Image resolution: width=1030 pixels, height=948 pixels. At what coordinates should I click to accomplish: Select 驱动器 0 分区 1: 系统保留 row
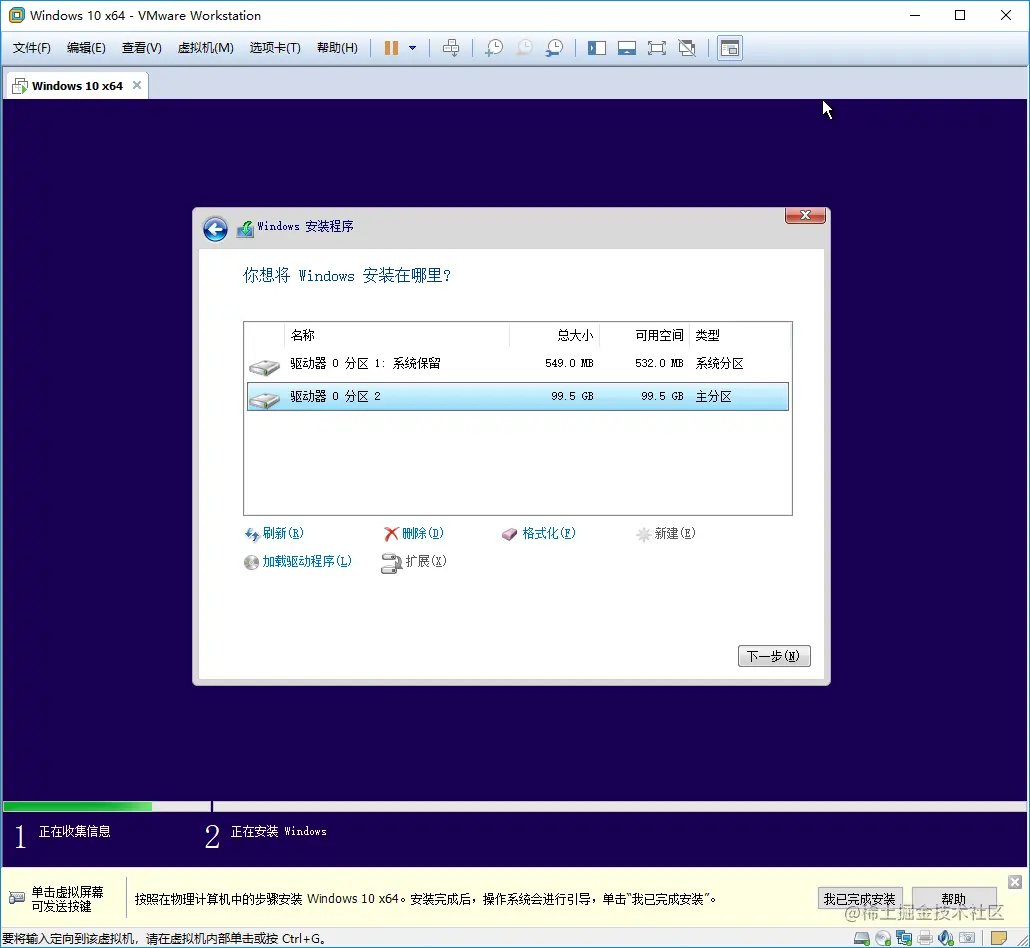[518, 364]
